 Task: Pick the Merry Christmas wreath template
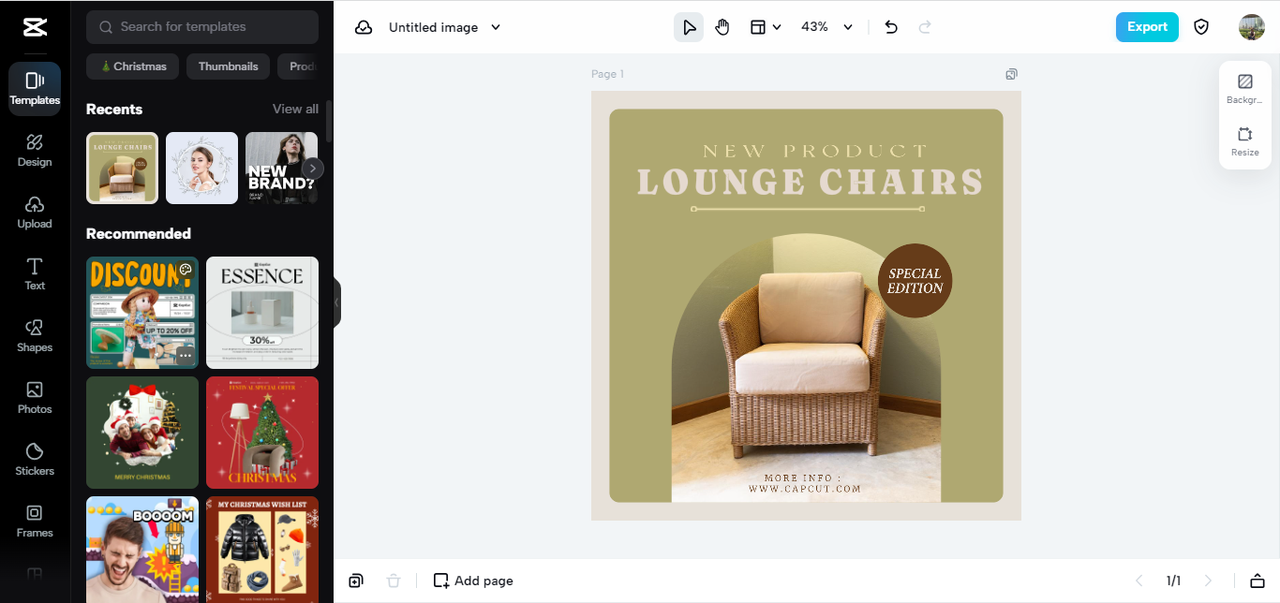(142, 432)
